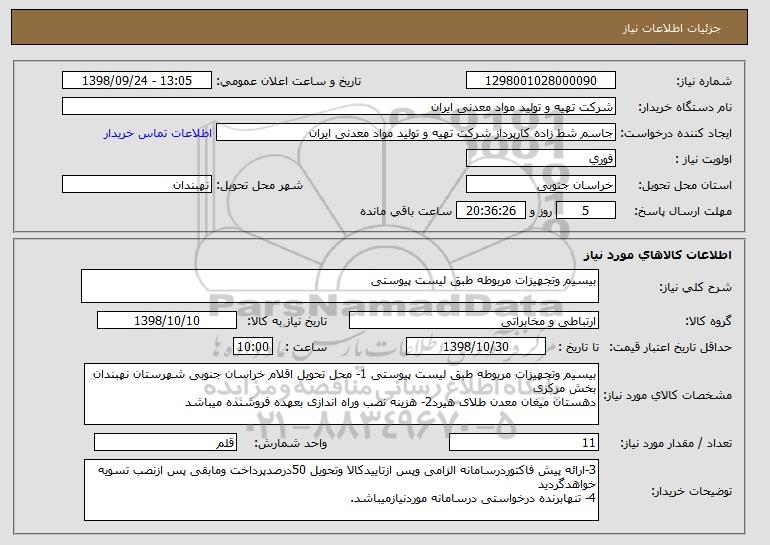The height and width of the screenshot is (545, 770).
Task: Click the quantity field showing 11
Action: [524, 442]
